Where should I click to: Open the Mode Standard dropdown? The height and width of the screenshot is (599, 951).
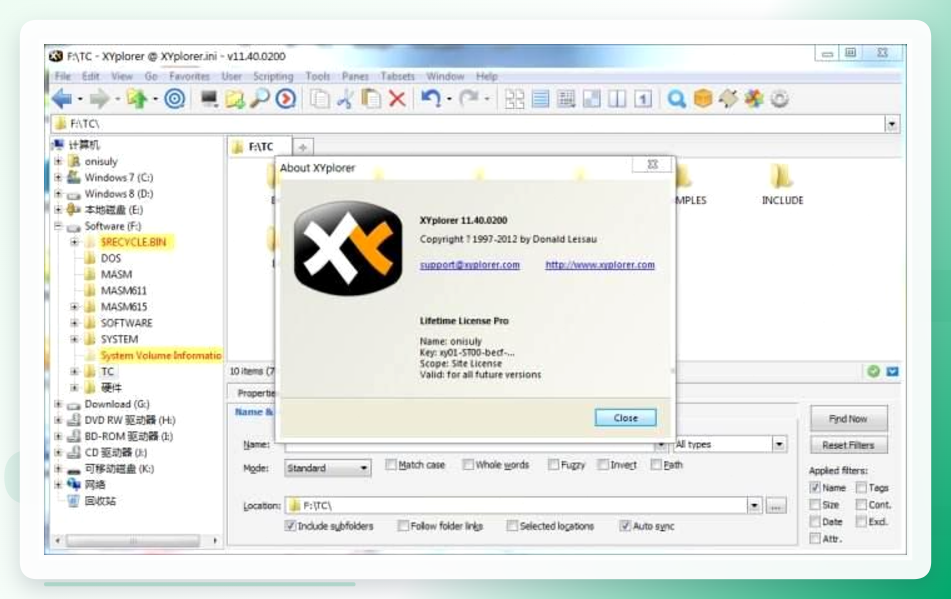coord(328,468)
